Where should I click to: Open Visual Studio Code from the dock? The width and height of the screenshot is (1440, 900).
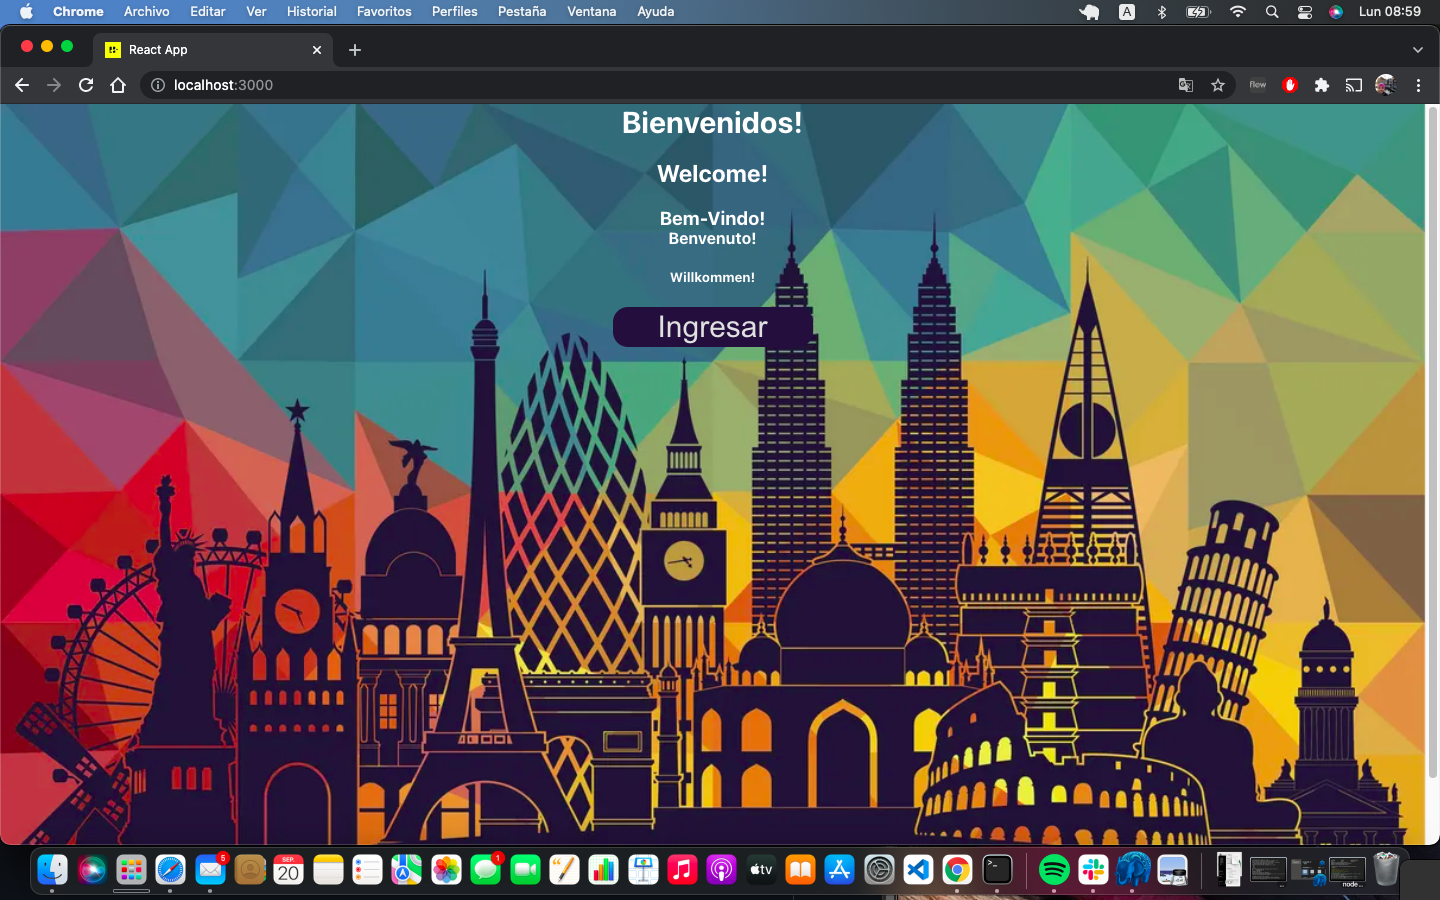(x=917, y=870)
